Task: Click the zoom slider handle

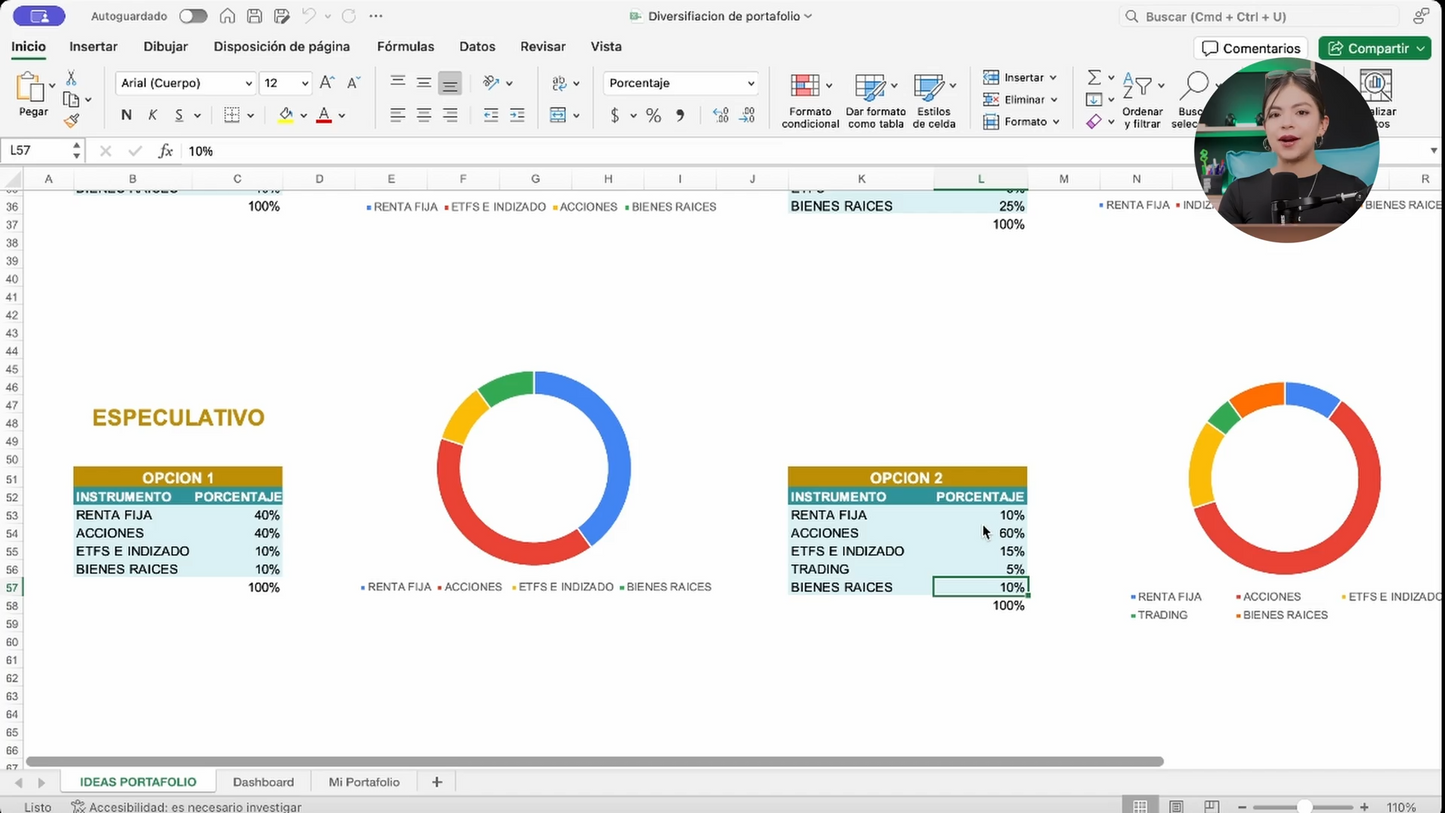Action: click(1304, 807)
